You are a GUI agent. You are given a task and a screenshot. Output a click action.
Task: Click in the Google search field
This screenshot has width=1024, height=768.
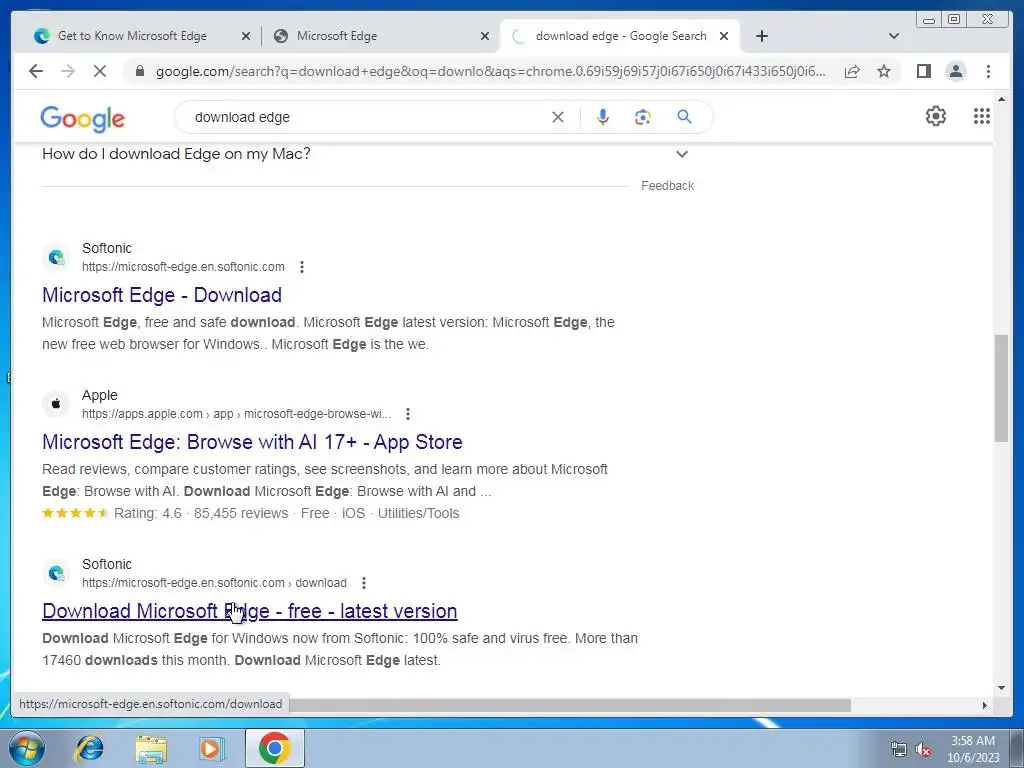[366, 117]
